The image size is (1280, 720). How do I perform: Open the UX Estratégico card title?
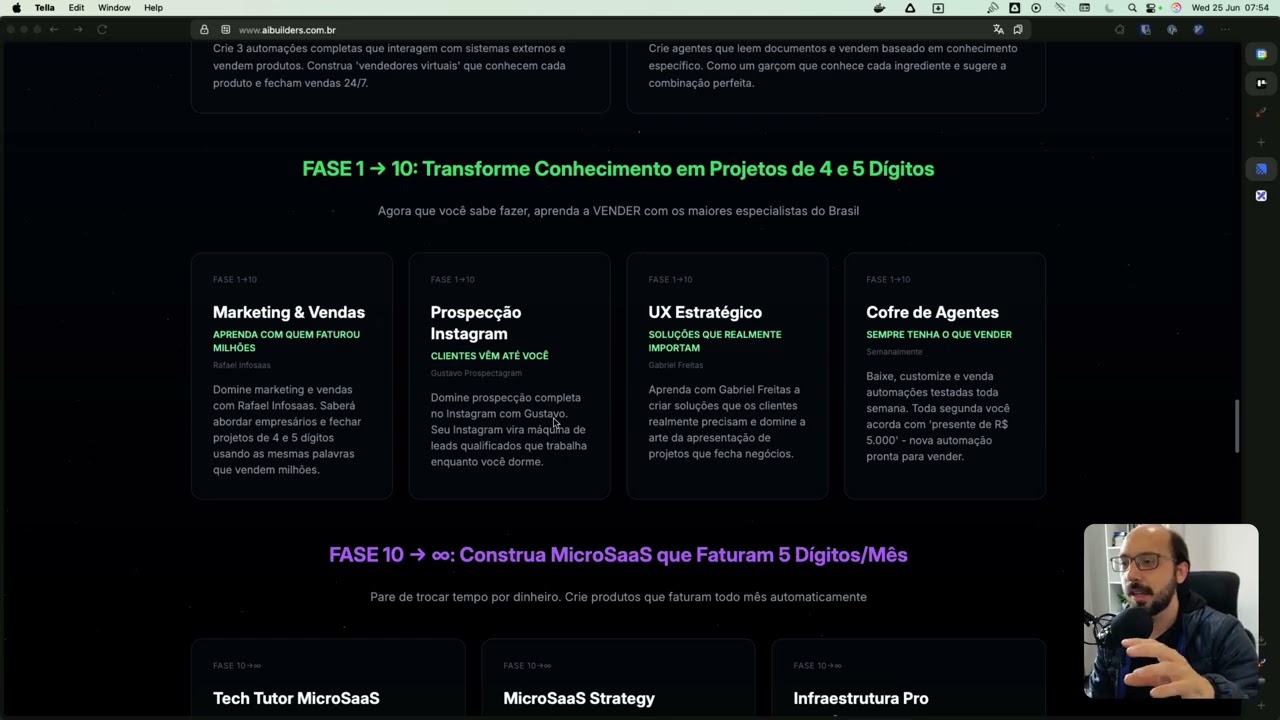[705, 313]
